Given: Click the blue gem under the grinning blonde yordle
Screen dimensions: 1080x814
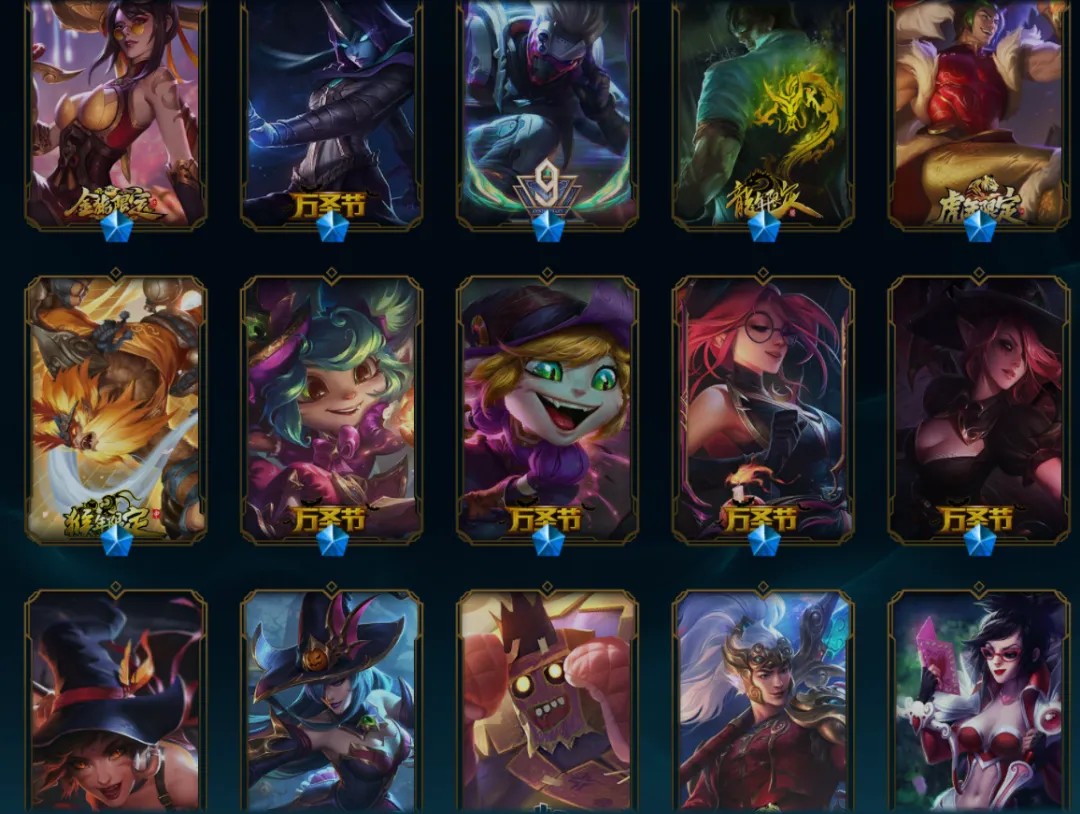Looking at the screenshot, I should coord(548,541).
